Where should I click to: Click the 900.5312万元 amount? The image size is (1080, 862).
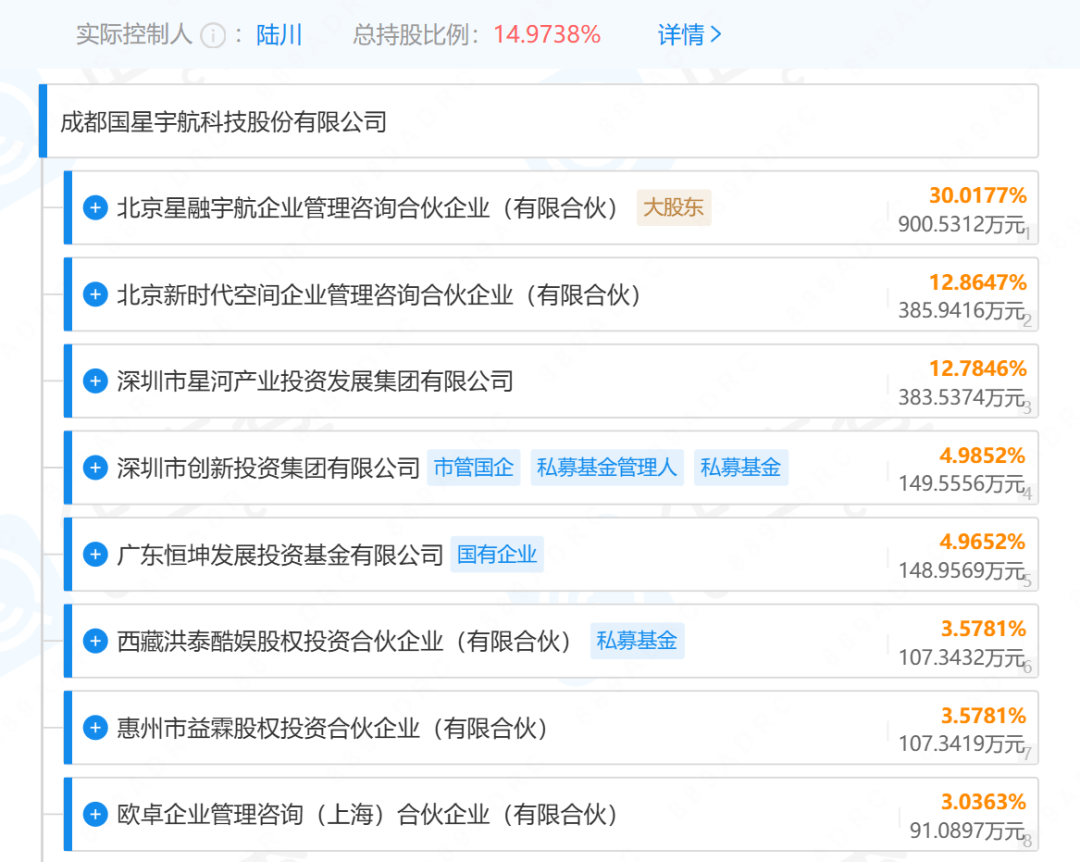[x=962, y=224]
